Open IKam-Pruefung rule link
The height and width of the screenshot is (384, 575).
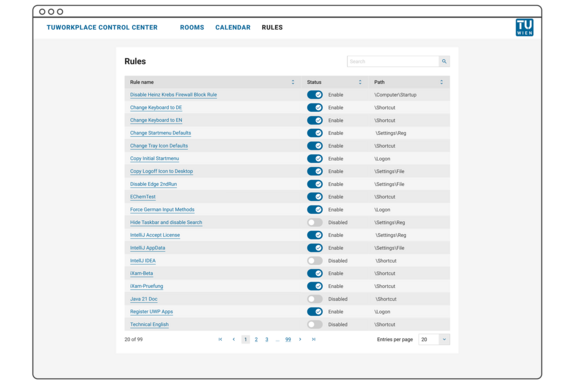click(x=146, y=286)
